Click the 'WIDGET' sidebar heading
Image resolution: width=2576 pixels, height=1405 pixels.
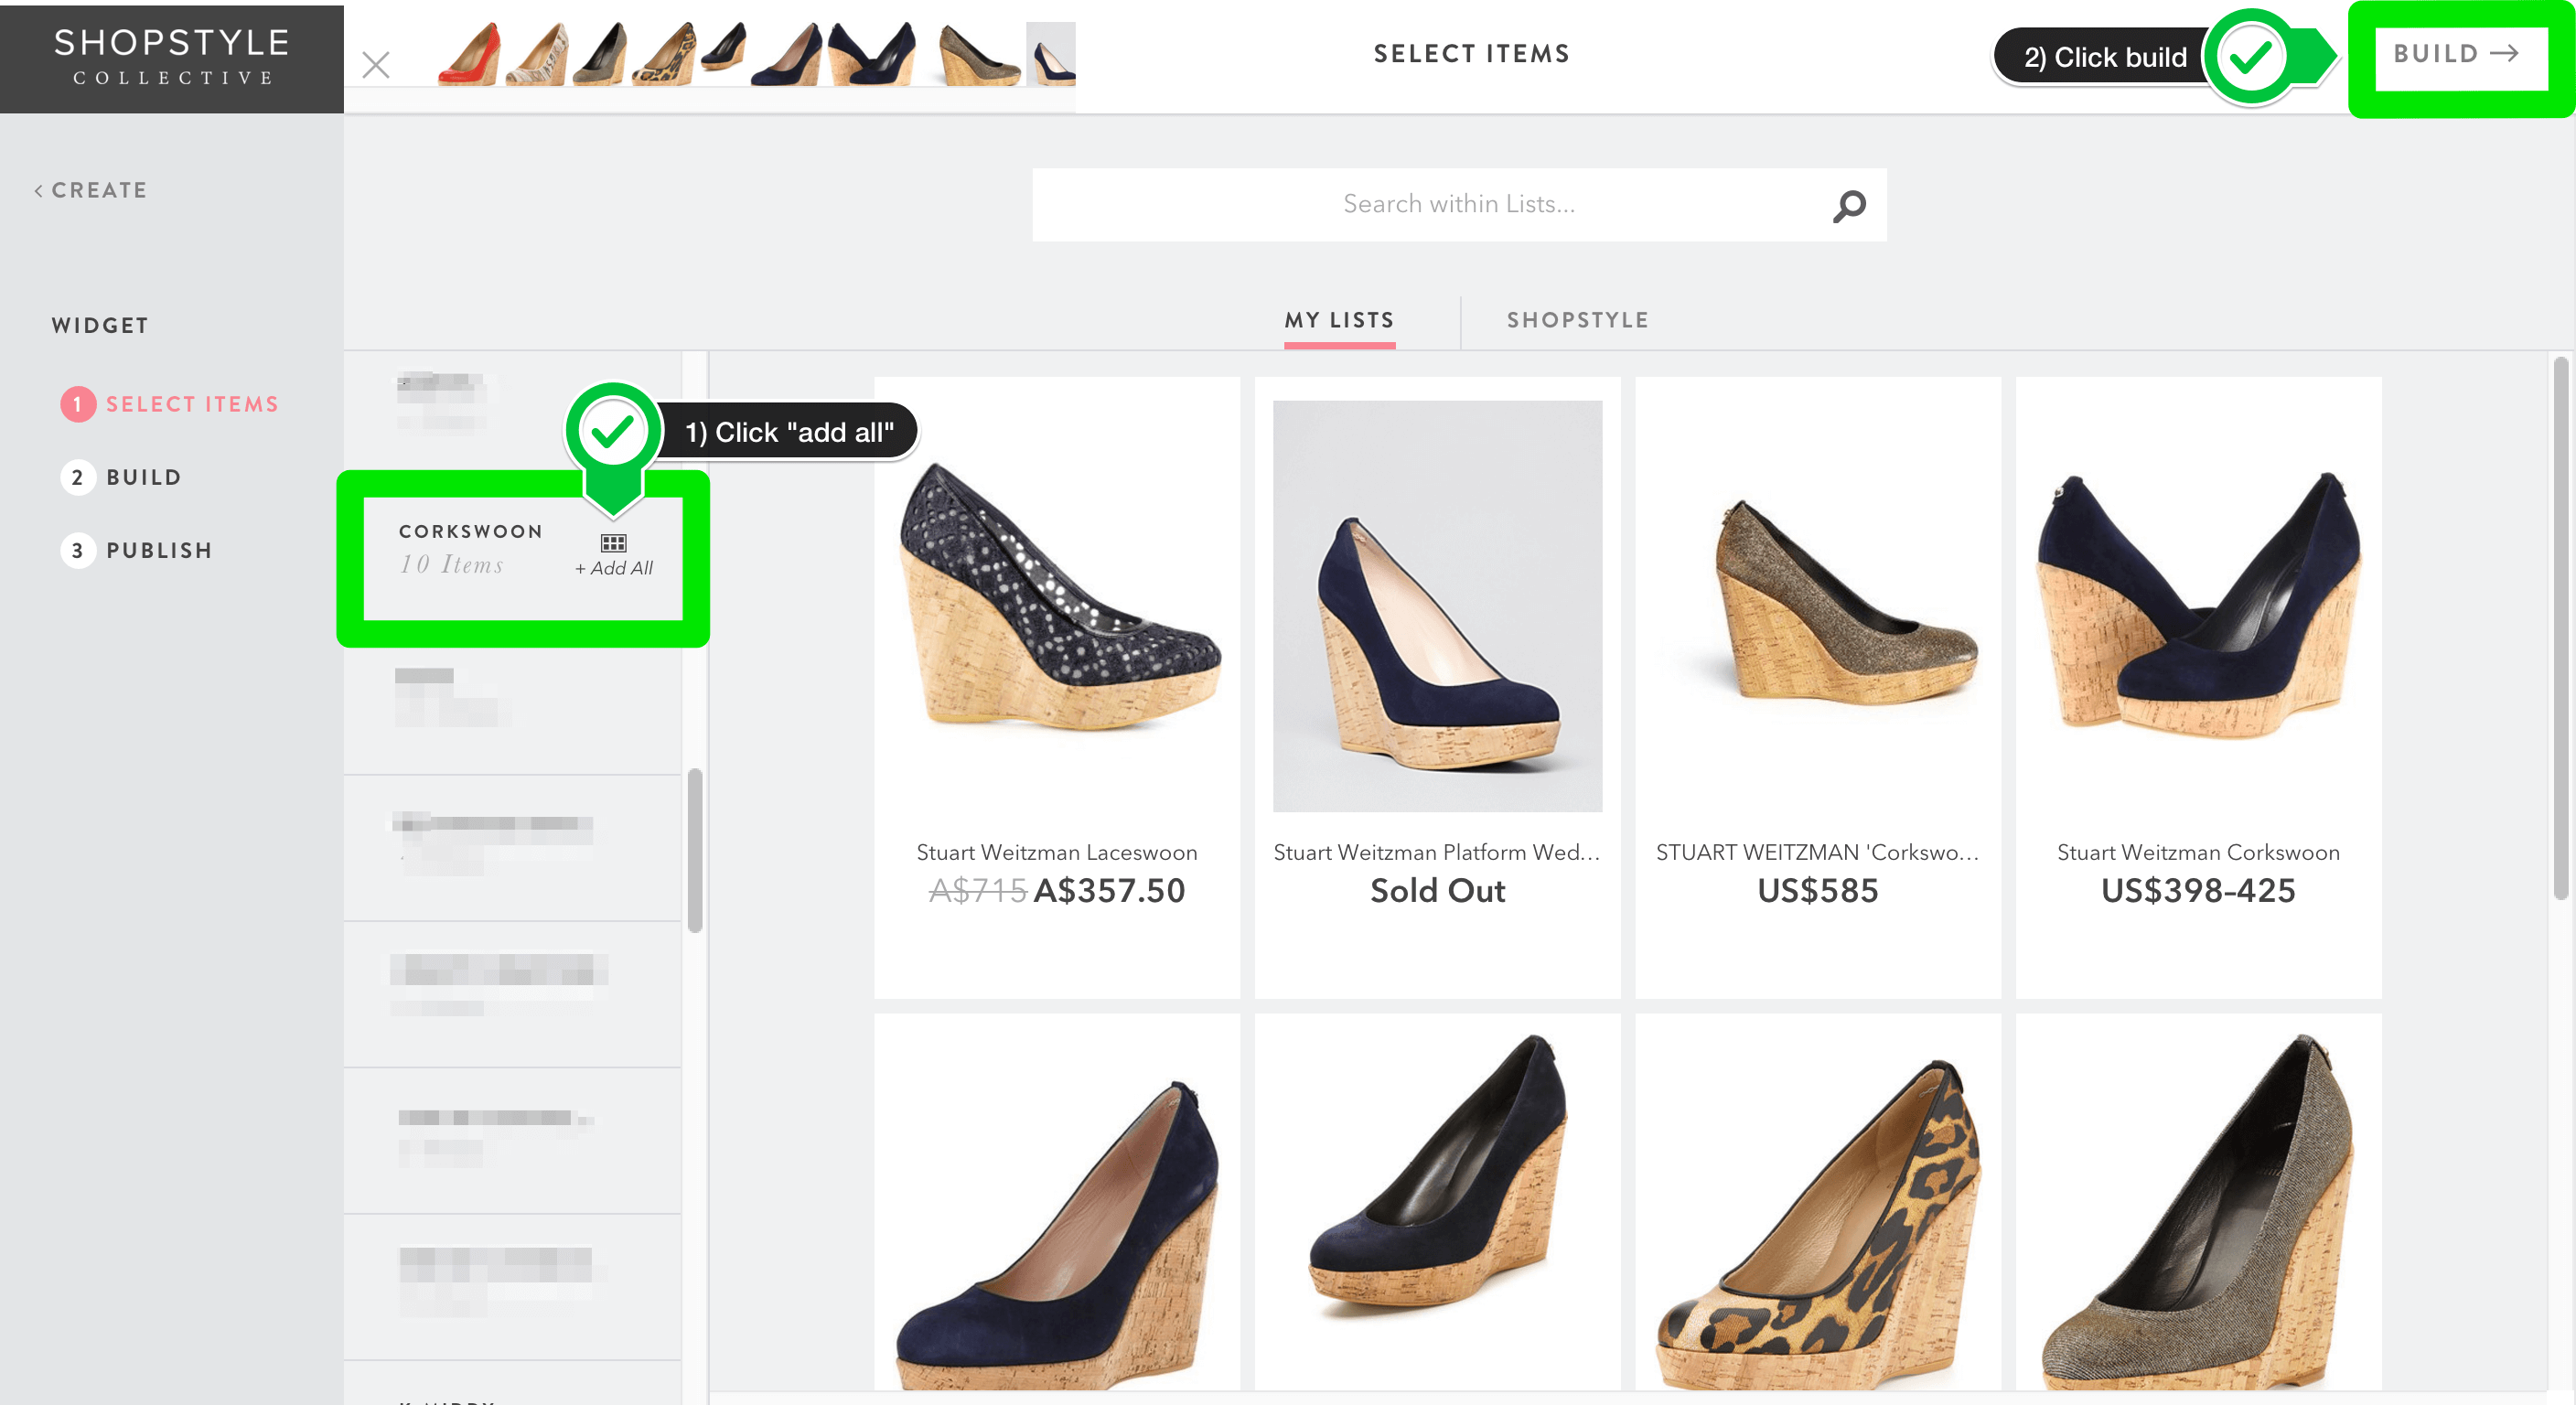(x=100, y=325)
